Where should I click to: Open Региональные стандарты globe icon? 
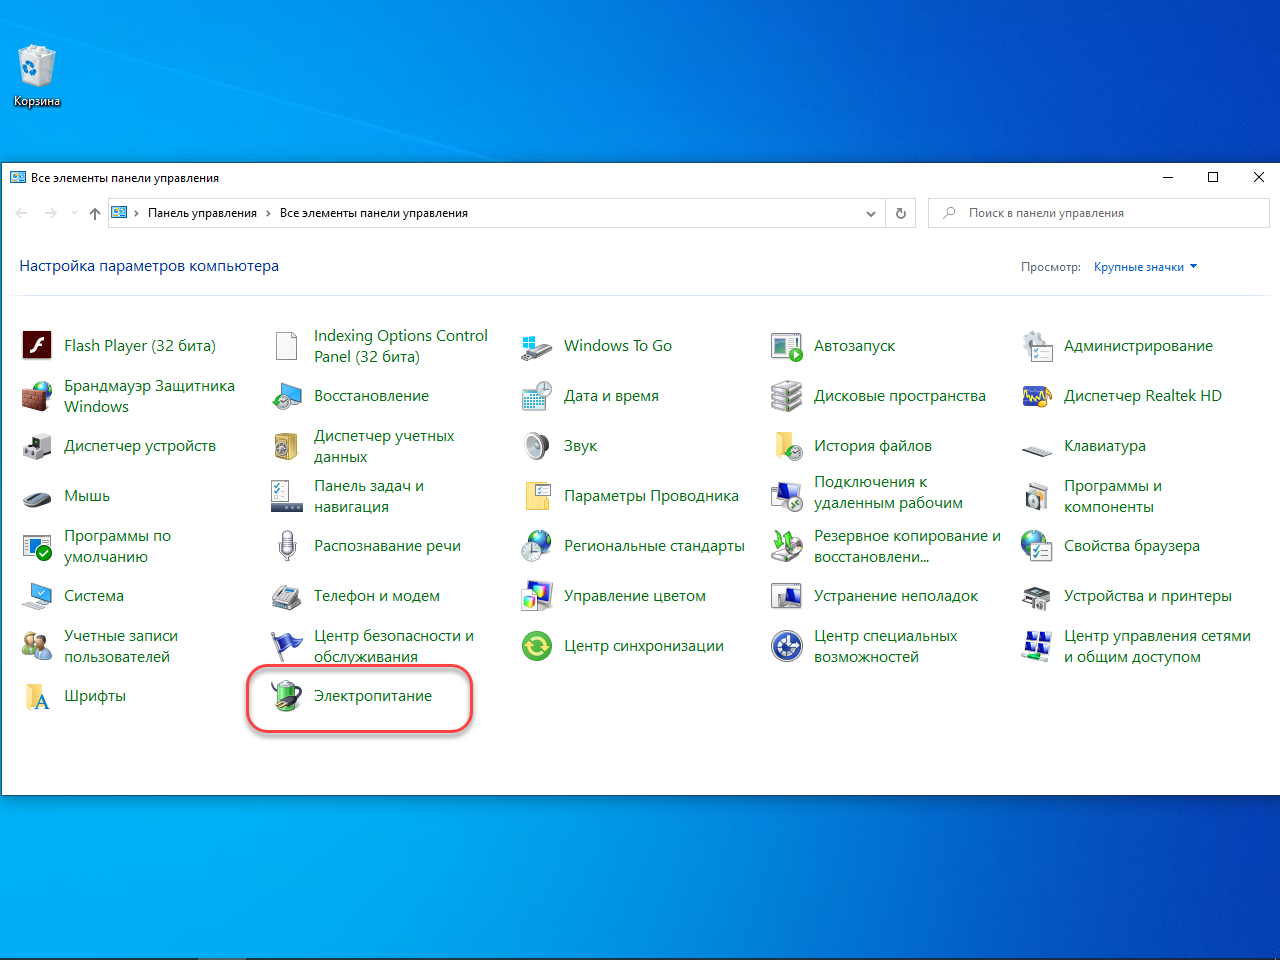537,546
